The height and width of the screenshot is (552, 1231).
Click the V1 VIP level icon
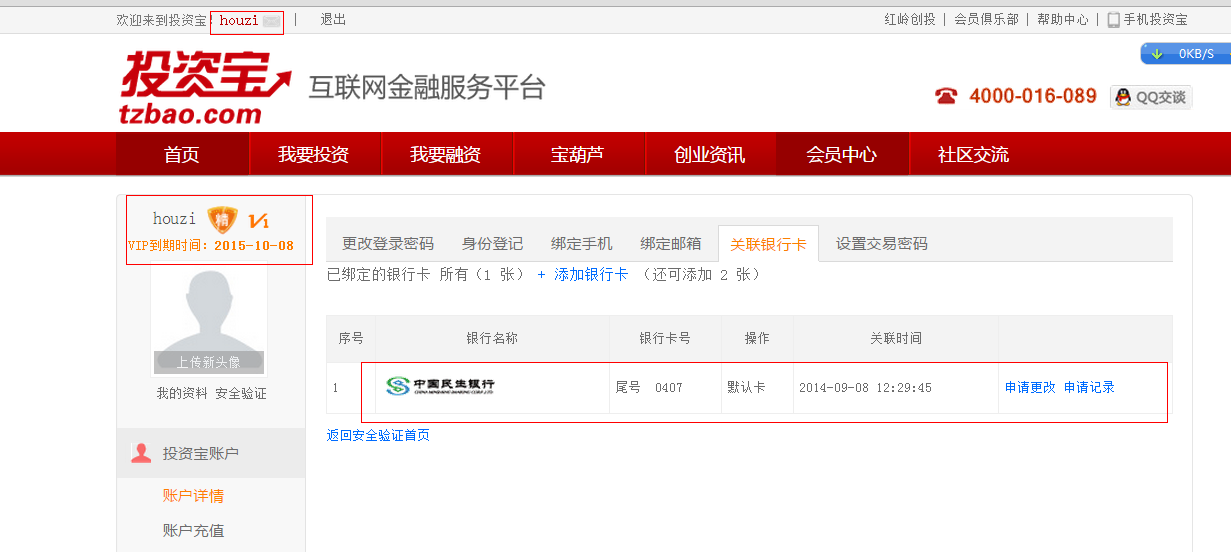[x=258, y=221]
